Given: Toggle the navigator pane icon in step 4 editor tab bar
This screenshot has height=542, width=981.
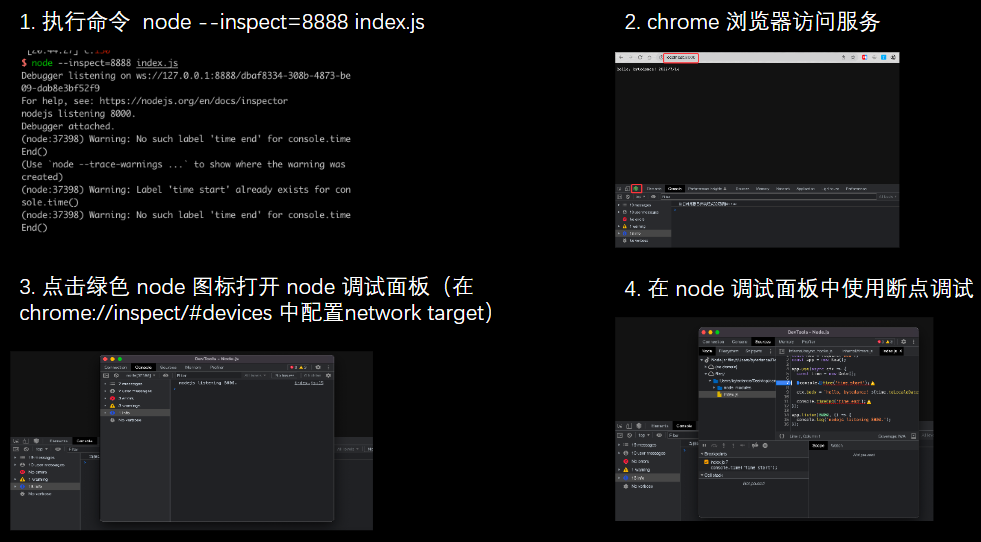Looking at the screenshot, I should click(x=781, y=351).
